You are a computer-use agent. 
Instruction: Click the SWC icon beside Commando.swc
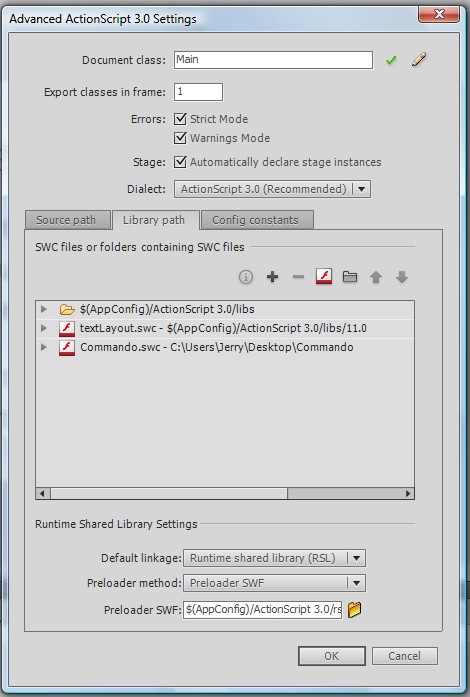[67, 348]
